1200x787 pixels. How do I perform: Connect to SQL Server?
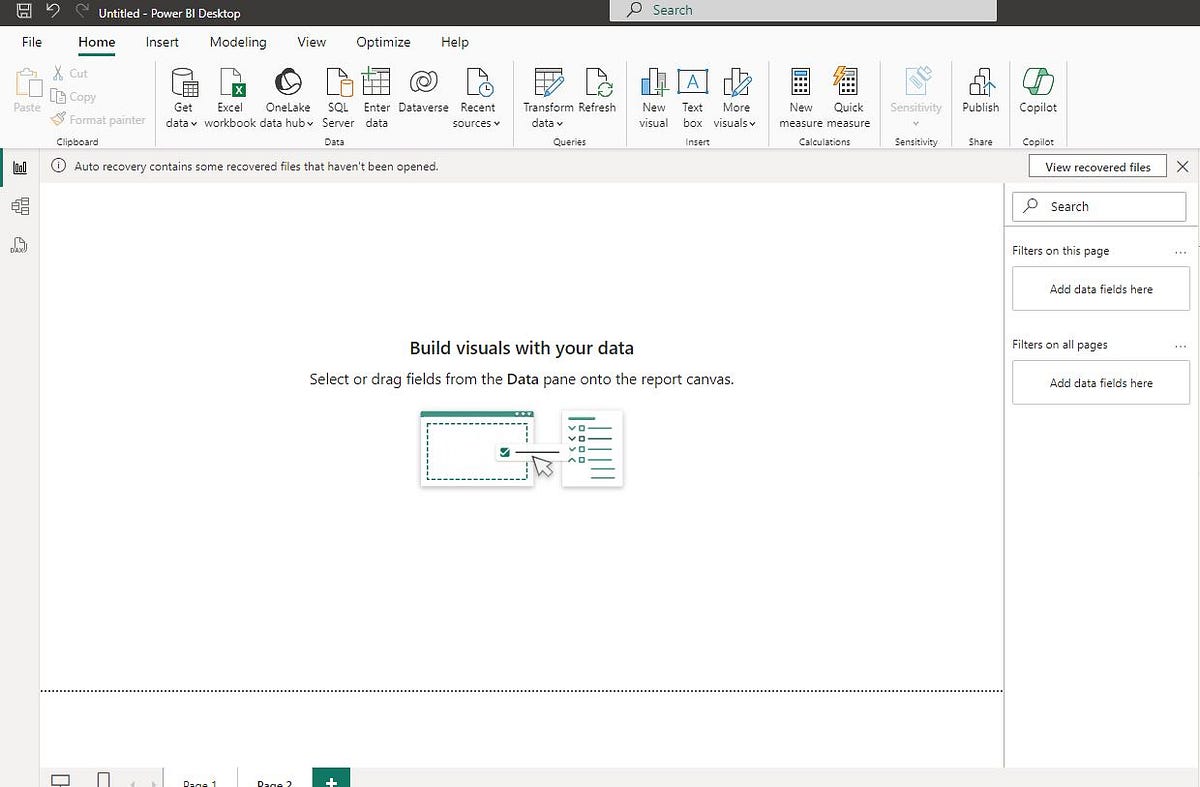(x=338, y=99)
